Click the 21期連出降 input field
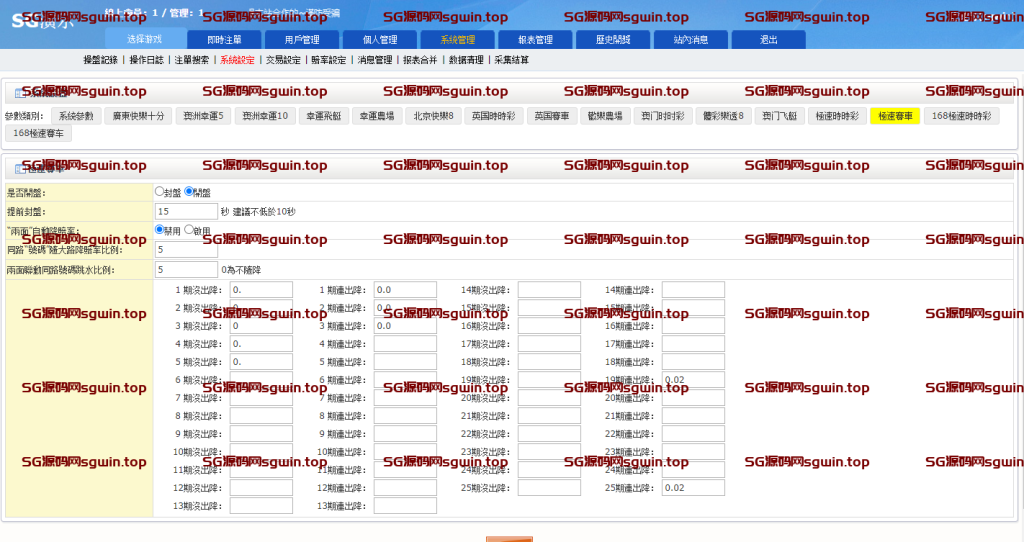1024x542 pixels. 694,416
